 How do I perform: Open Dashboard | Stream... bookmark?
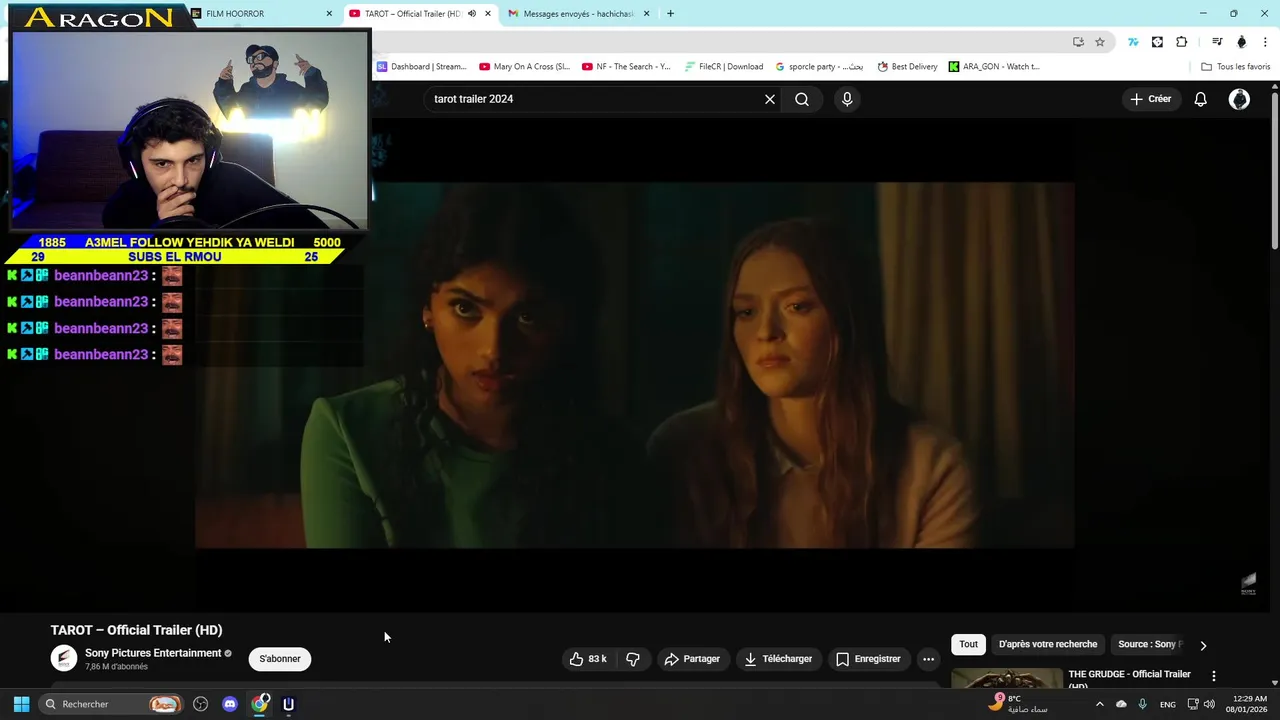422,67
